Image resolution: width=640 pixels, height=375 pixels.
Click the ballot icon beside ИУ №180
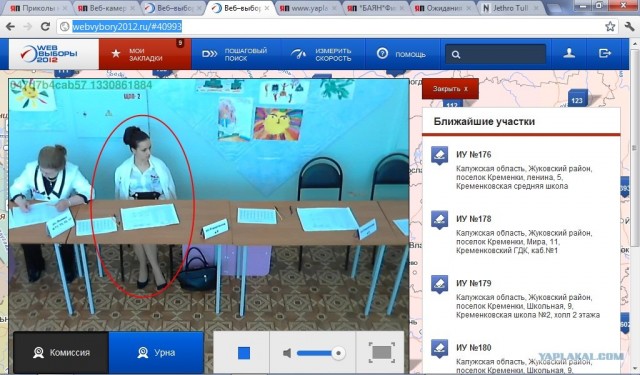click(440, 349)
